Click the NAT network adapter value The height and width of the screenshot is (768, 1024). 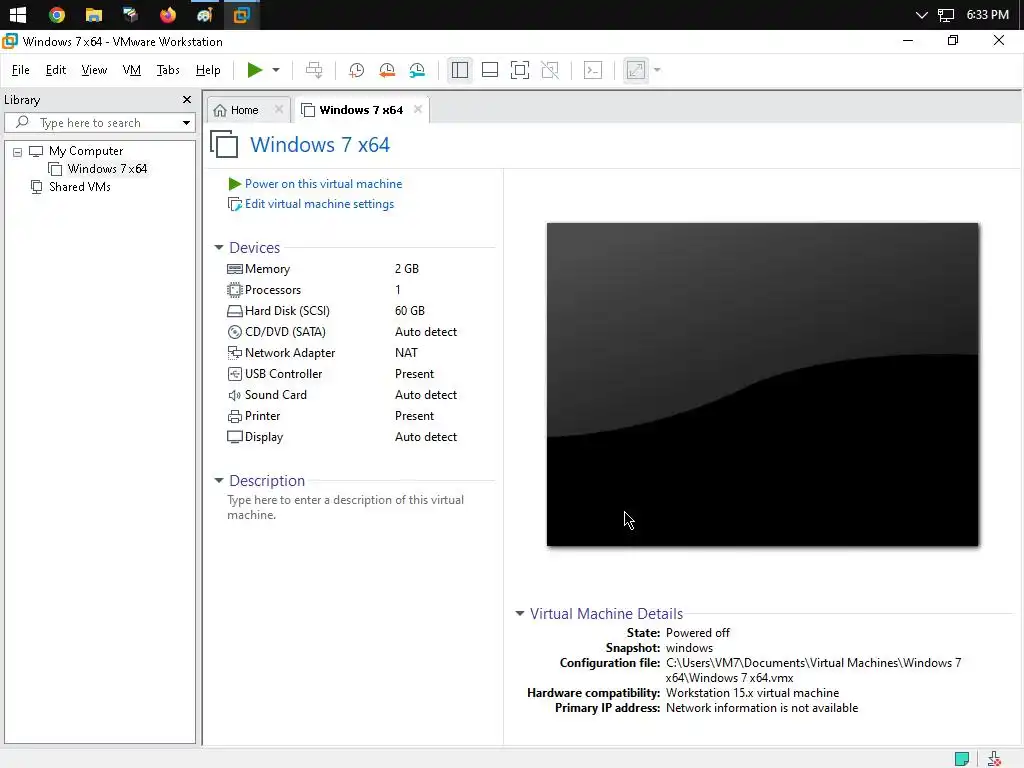(x=406, y=353)
